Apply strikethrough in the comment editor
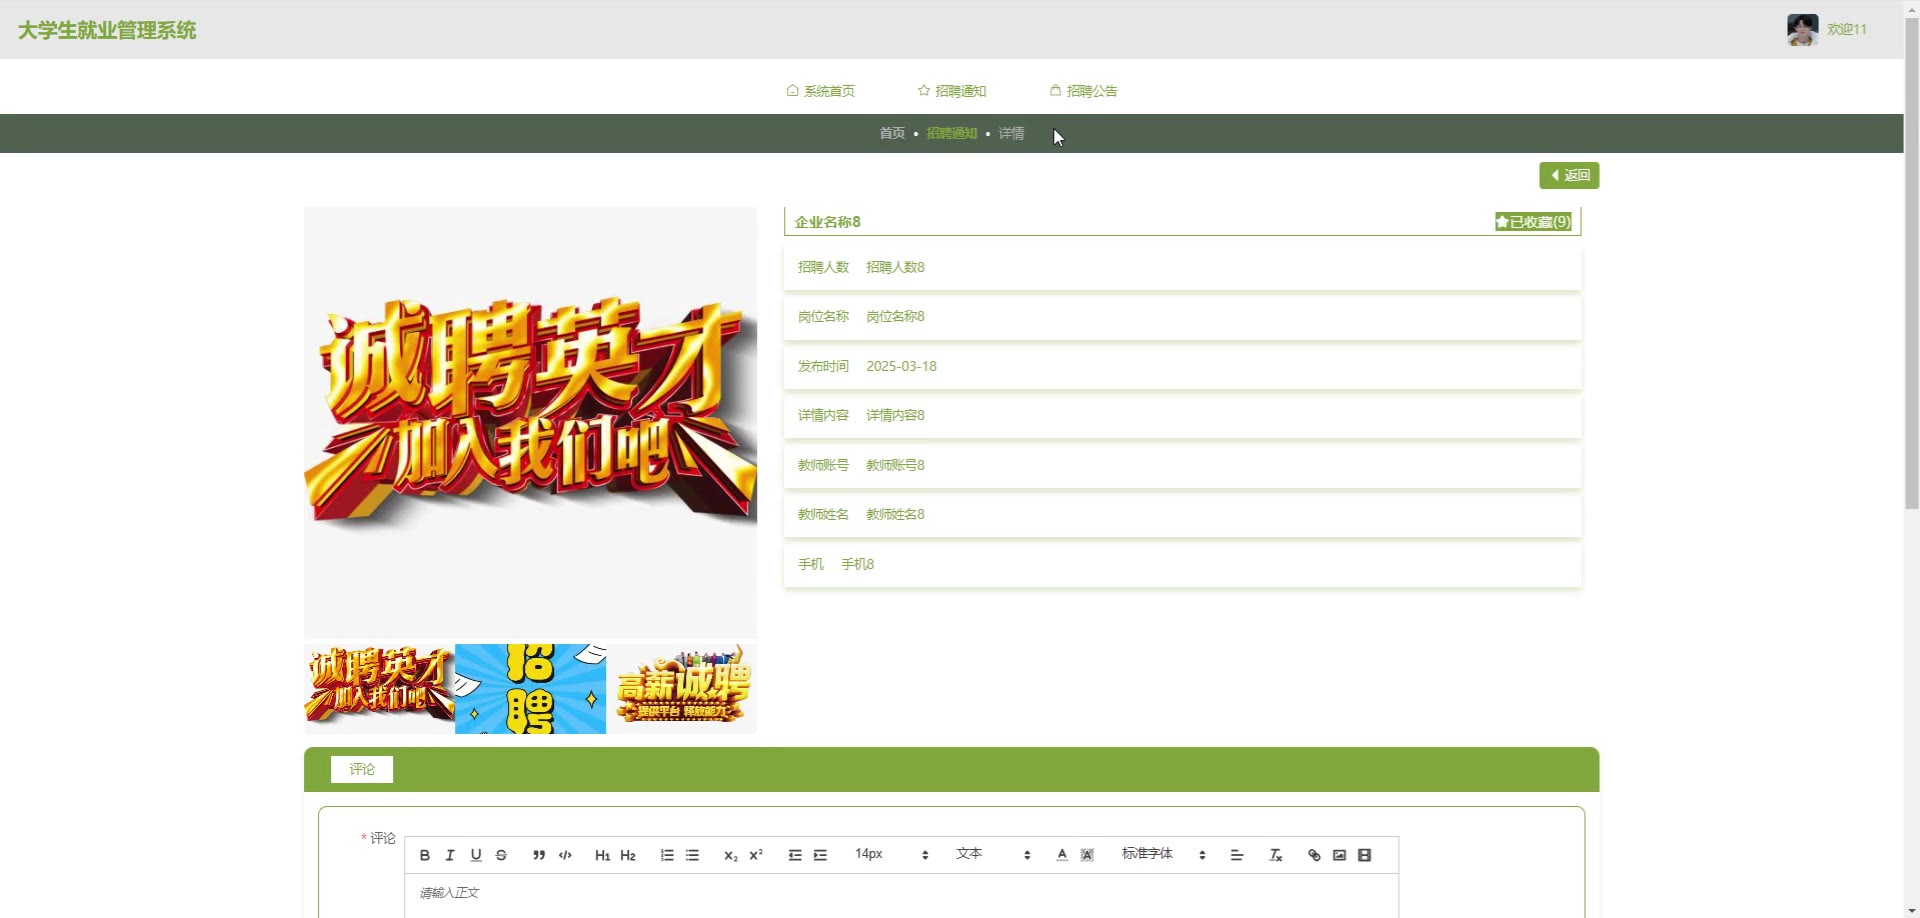Image resolution: width=1920 pixels, height=918 pixels. (501, 855)
